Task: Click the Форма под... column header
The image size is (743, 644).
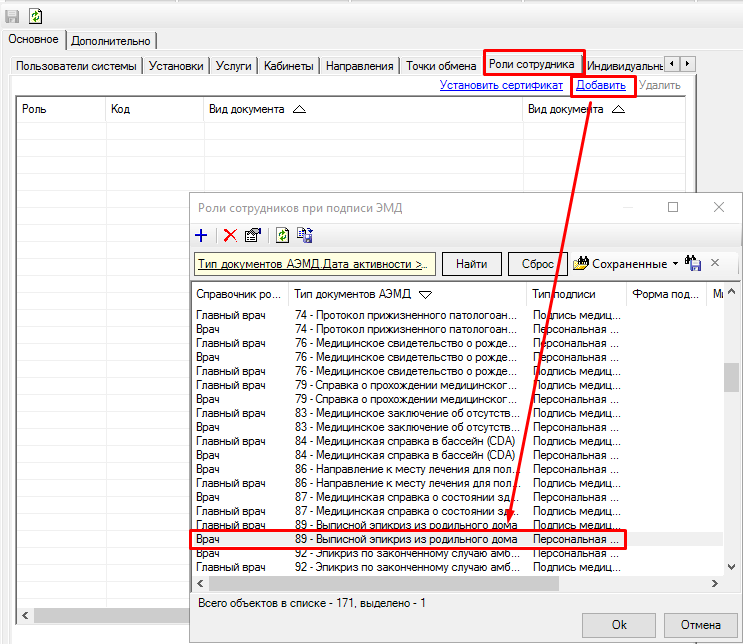Action: pos(666,294)
